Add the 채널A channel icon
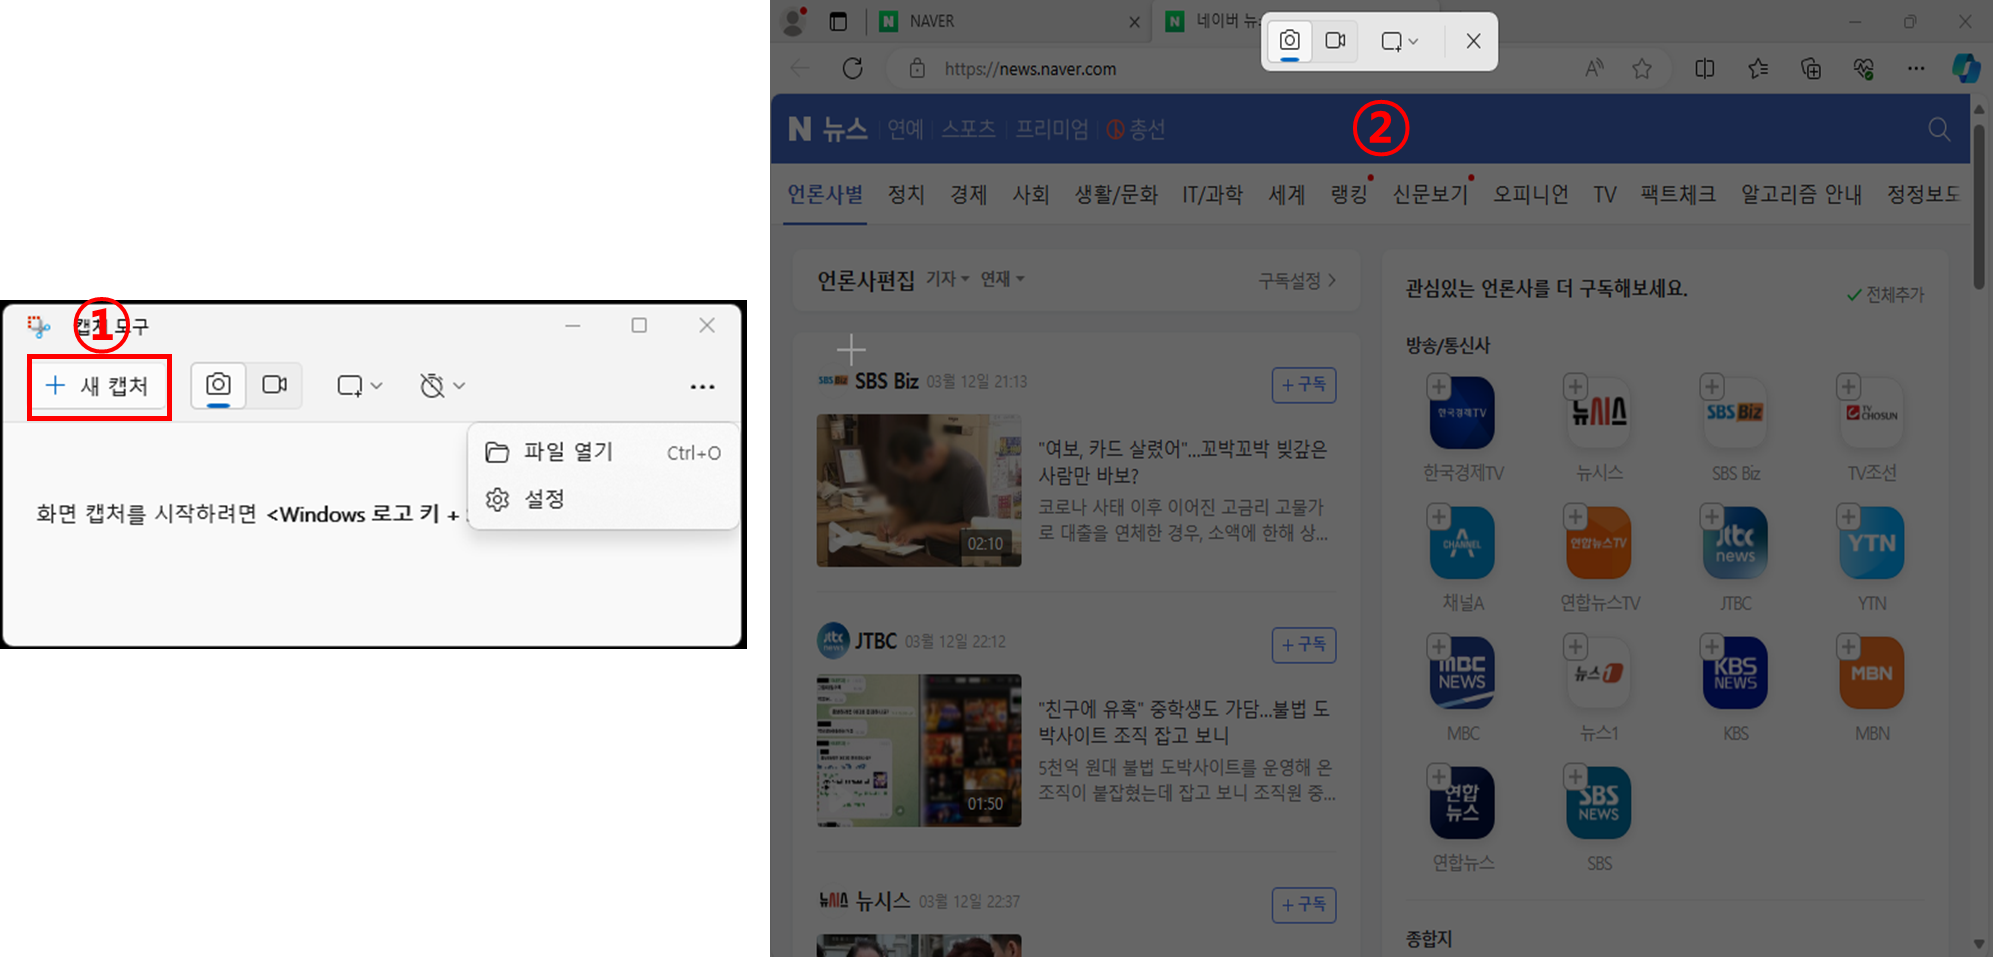 pos(1462,542)
